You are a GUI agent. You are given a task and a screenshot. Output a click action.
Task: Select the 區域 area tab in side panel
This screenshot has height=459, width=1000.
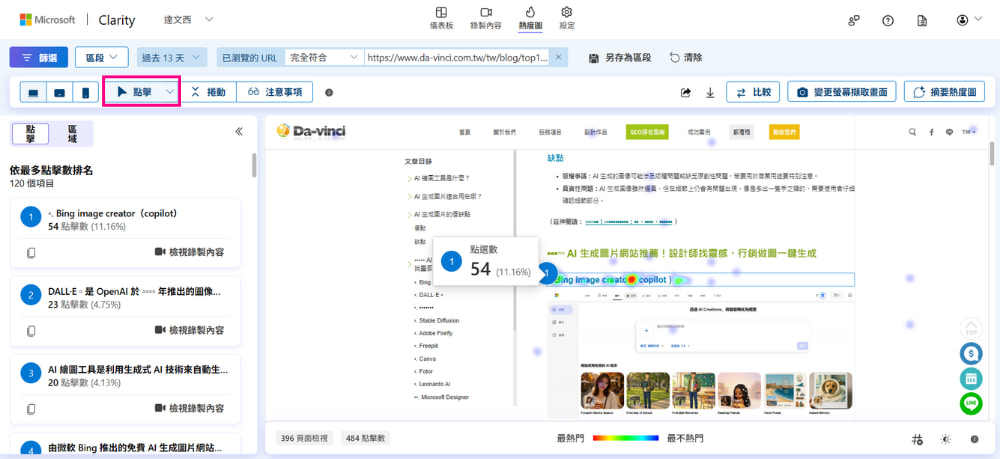pos(72,134)
